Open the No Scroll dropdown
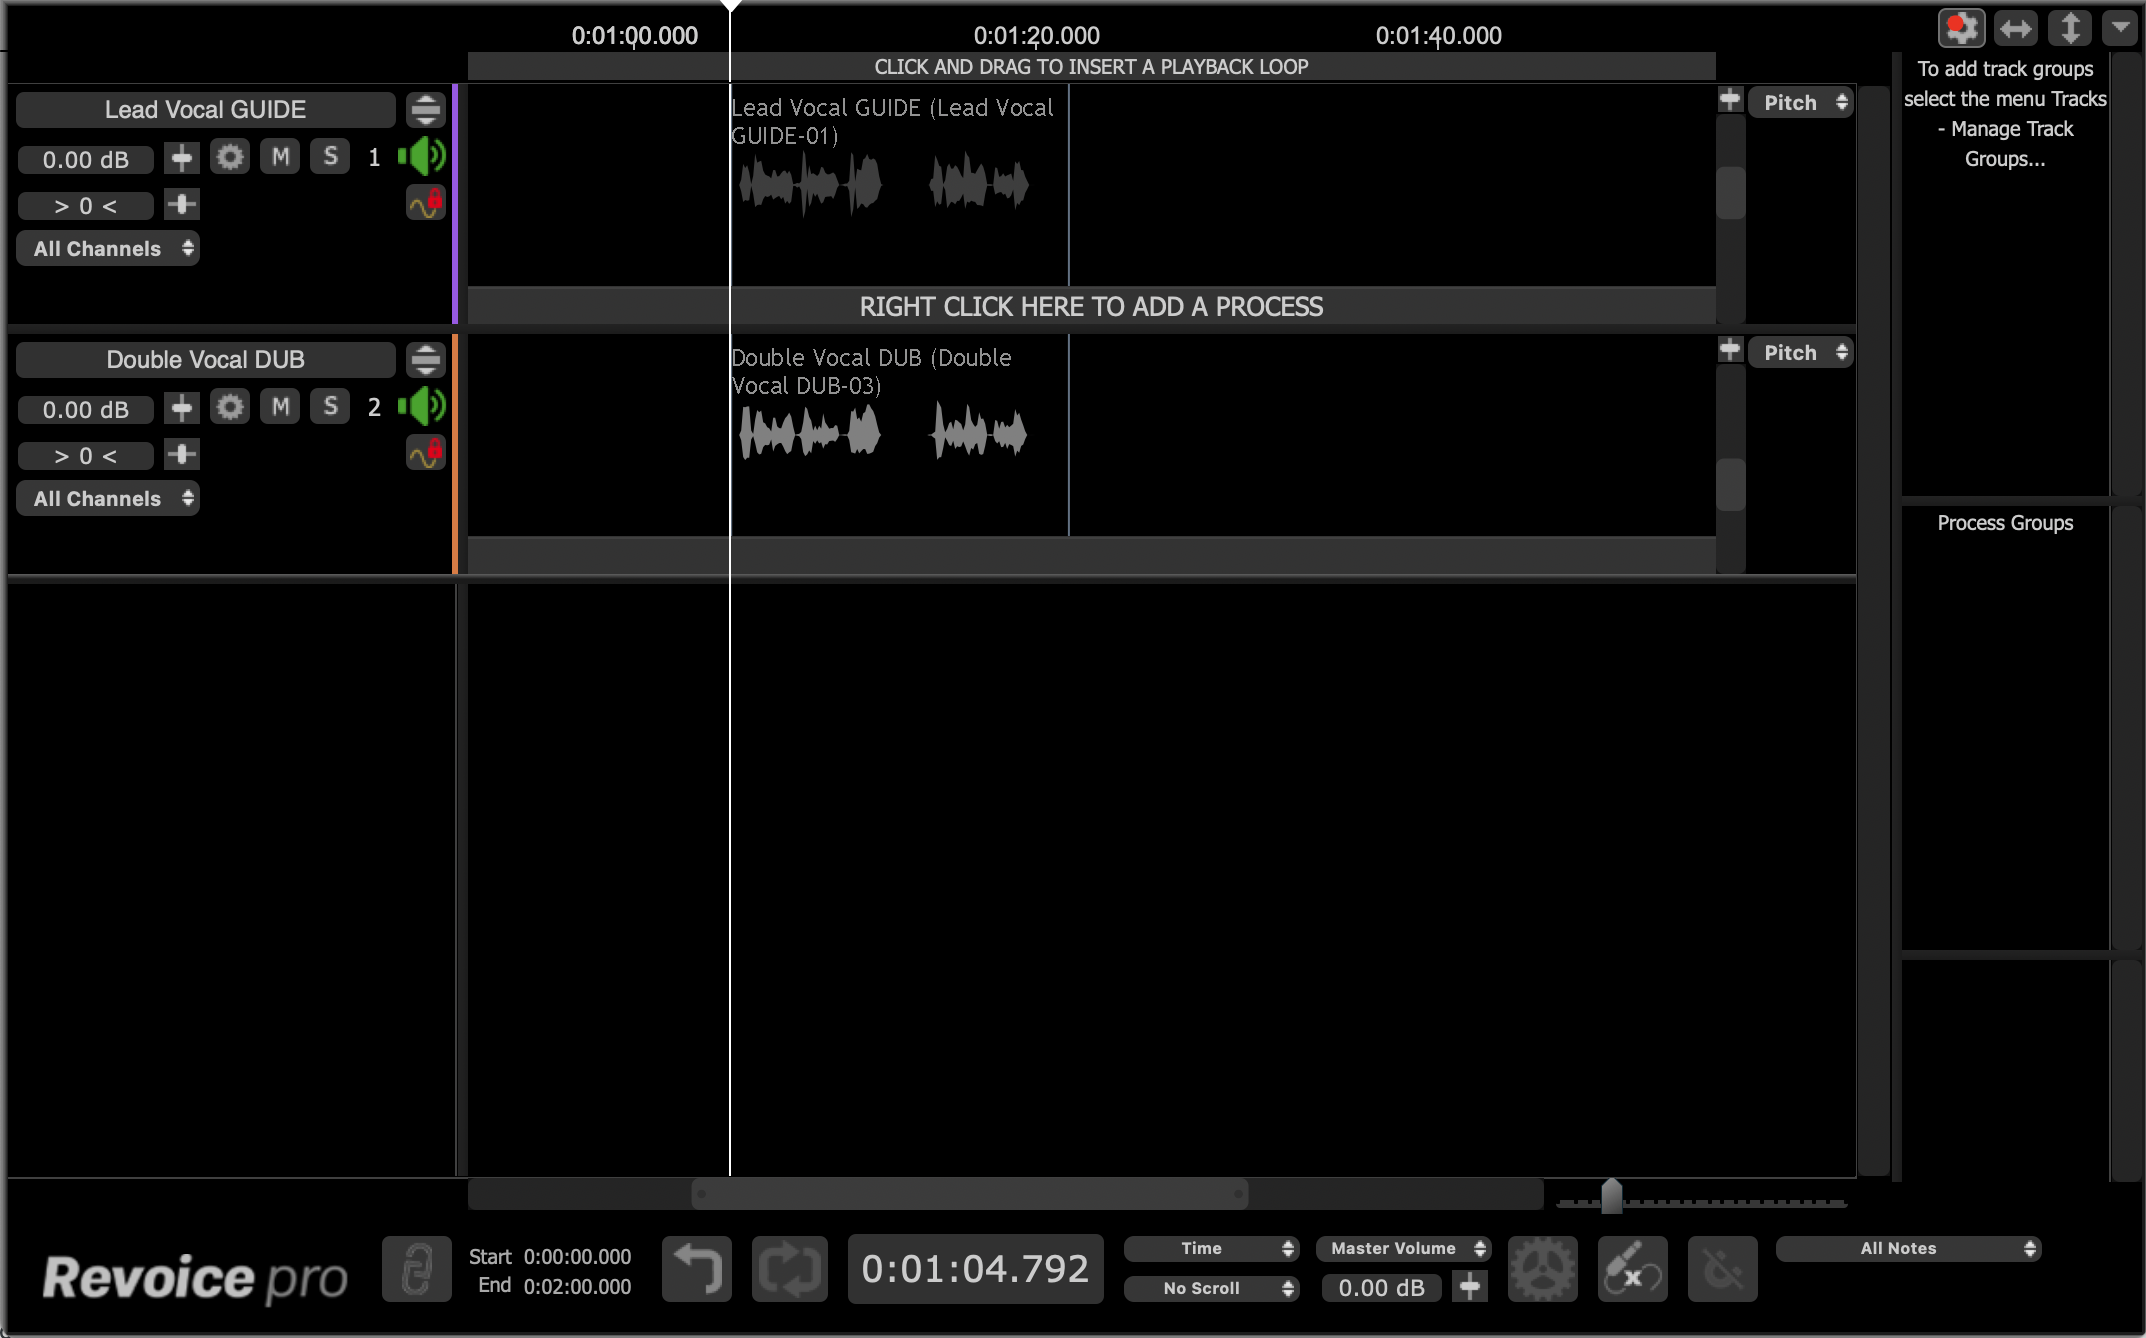The height and width of the screenshot is (1338, 2146). click(1211, 1288)
